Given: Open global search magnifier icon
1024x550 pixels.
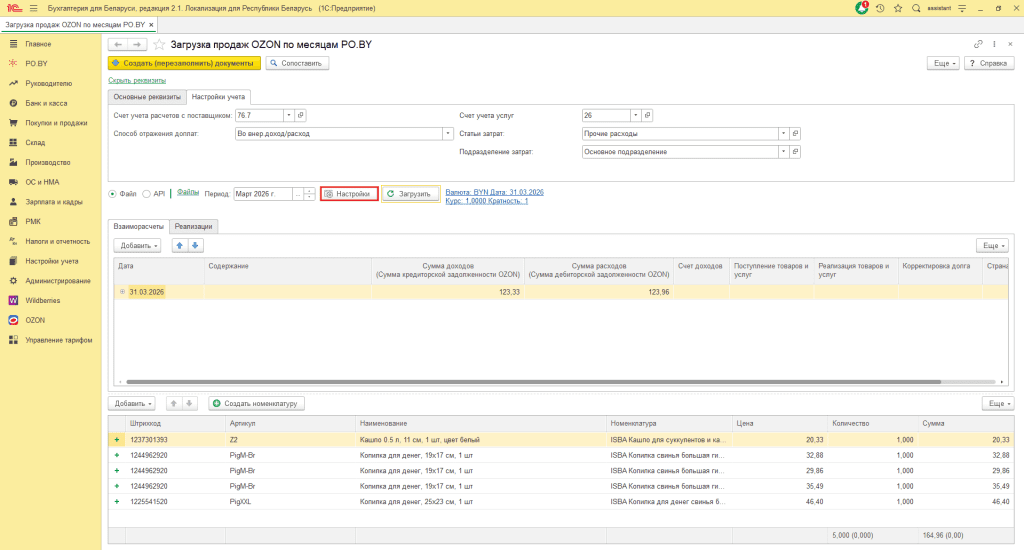Looking at the screenshot, I should coord(916,8).
